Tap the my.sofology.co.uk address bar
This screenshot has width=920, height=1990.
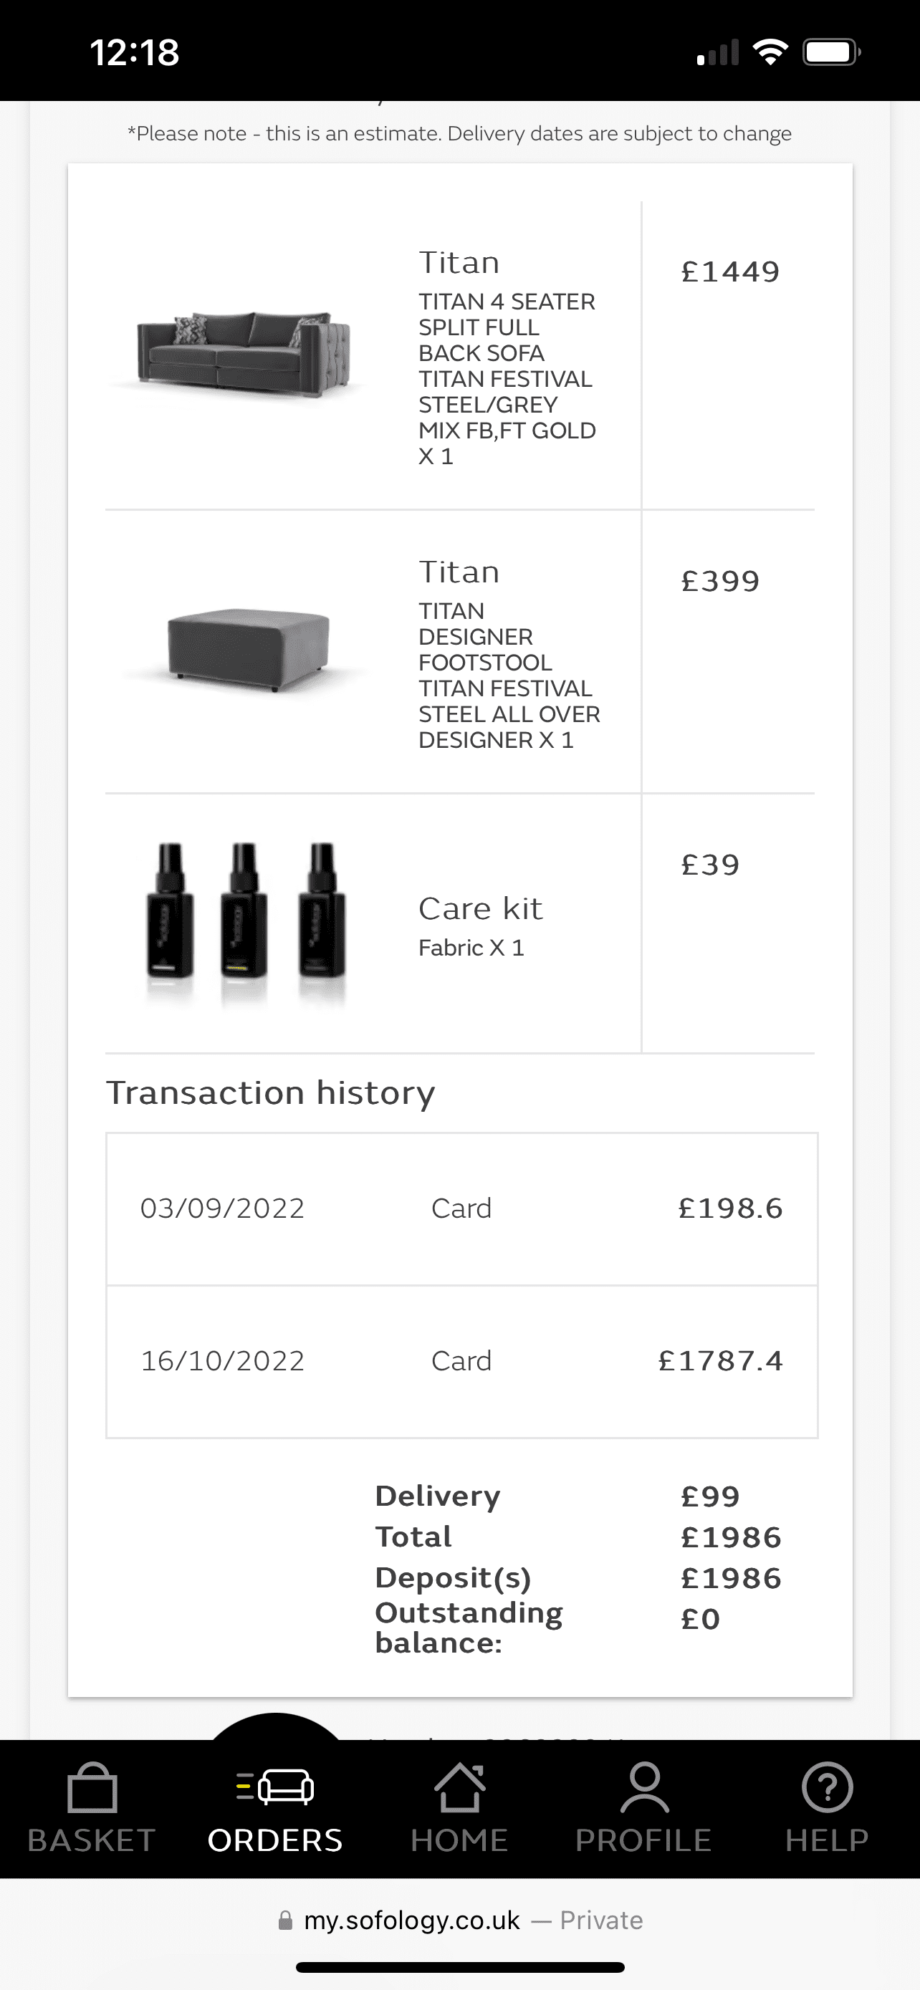pyautogui.click(x=460, y=1920)
